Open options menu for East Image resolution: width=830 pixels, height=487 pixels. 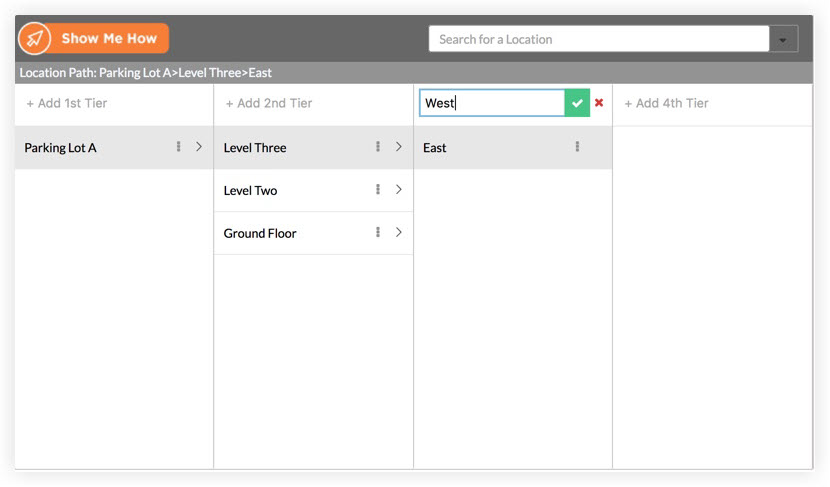577,147
